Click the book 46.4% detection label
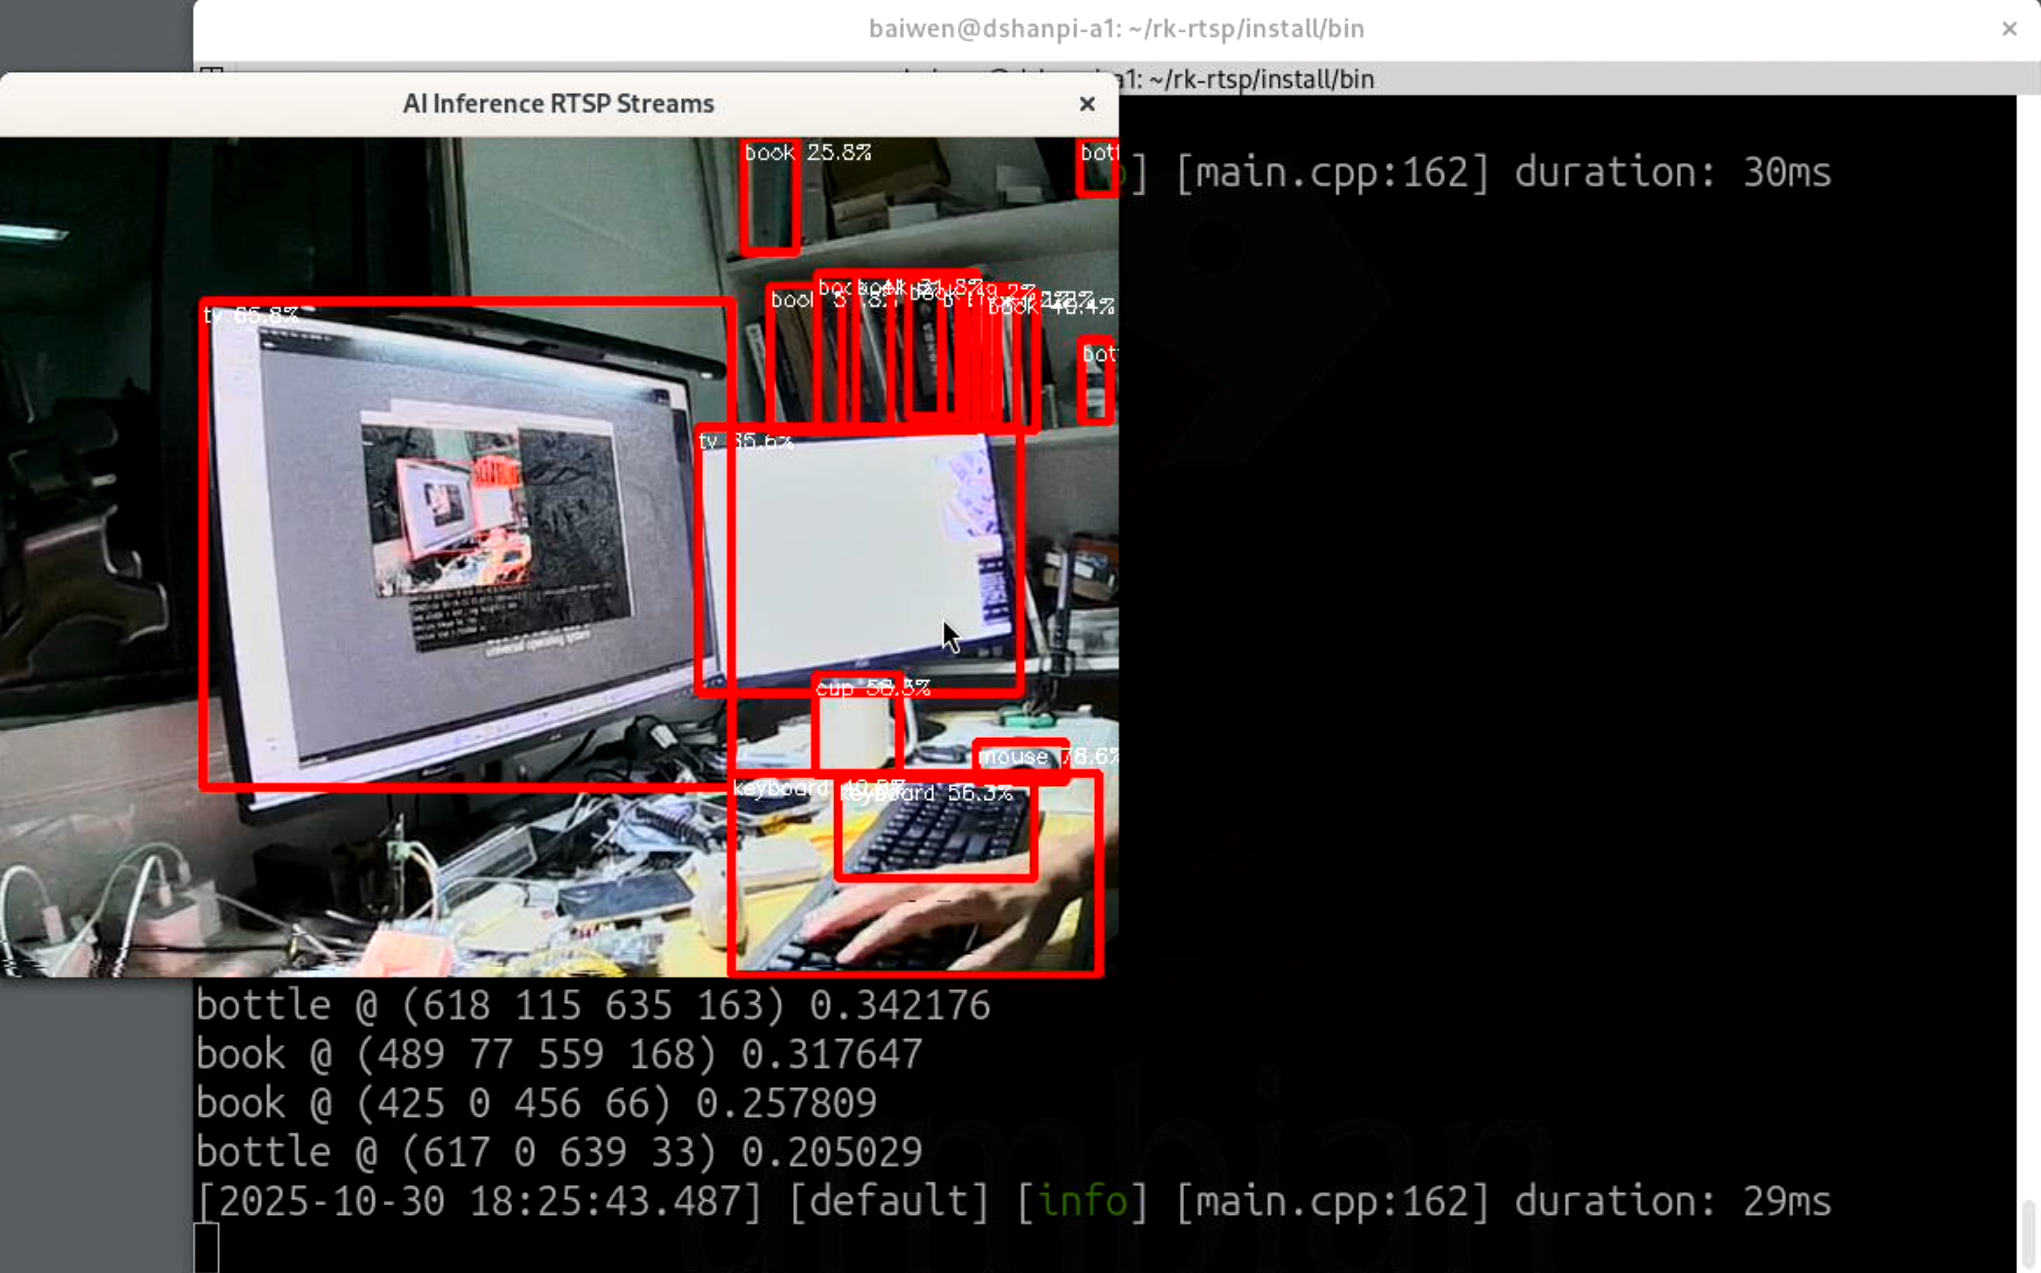The width and height of the screenshot is (2041, 1273). [x=1048, y=308]
